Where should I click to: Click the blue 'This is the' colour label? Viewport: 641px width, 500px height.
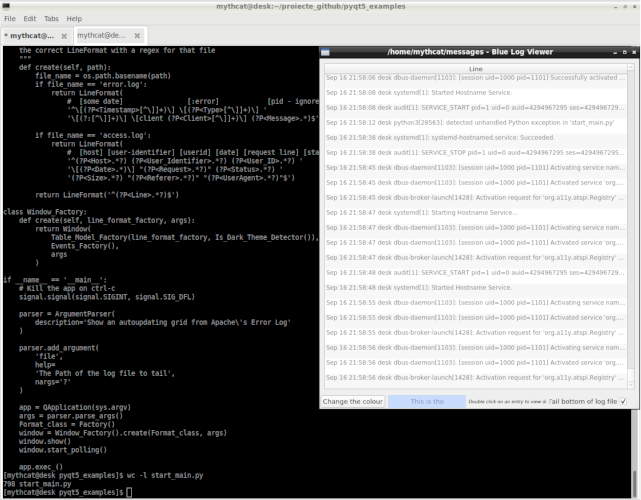coord(427,401)
